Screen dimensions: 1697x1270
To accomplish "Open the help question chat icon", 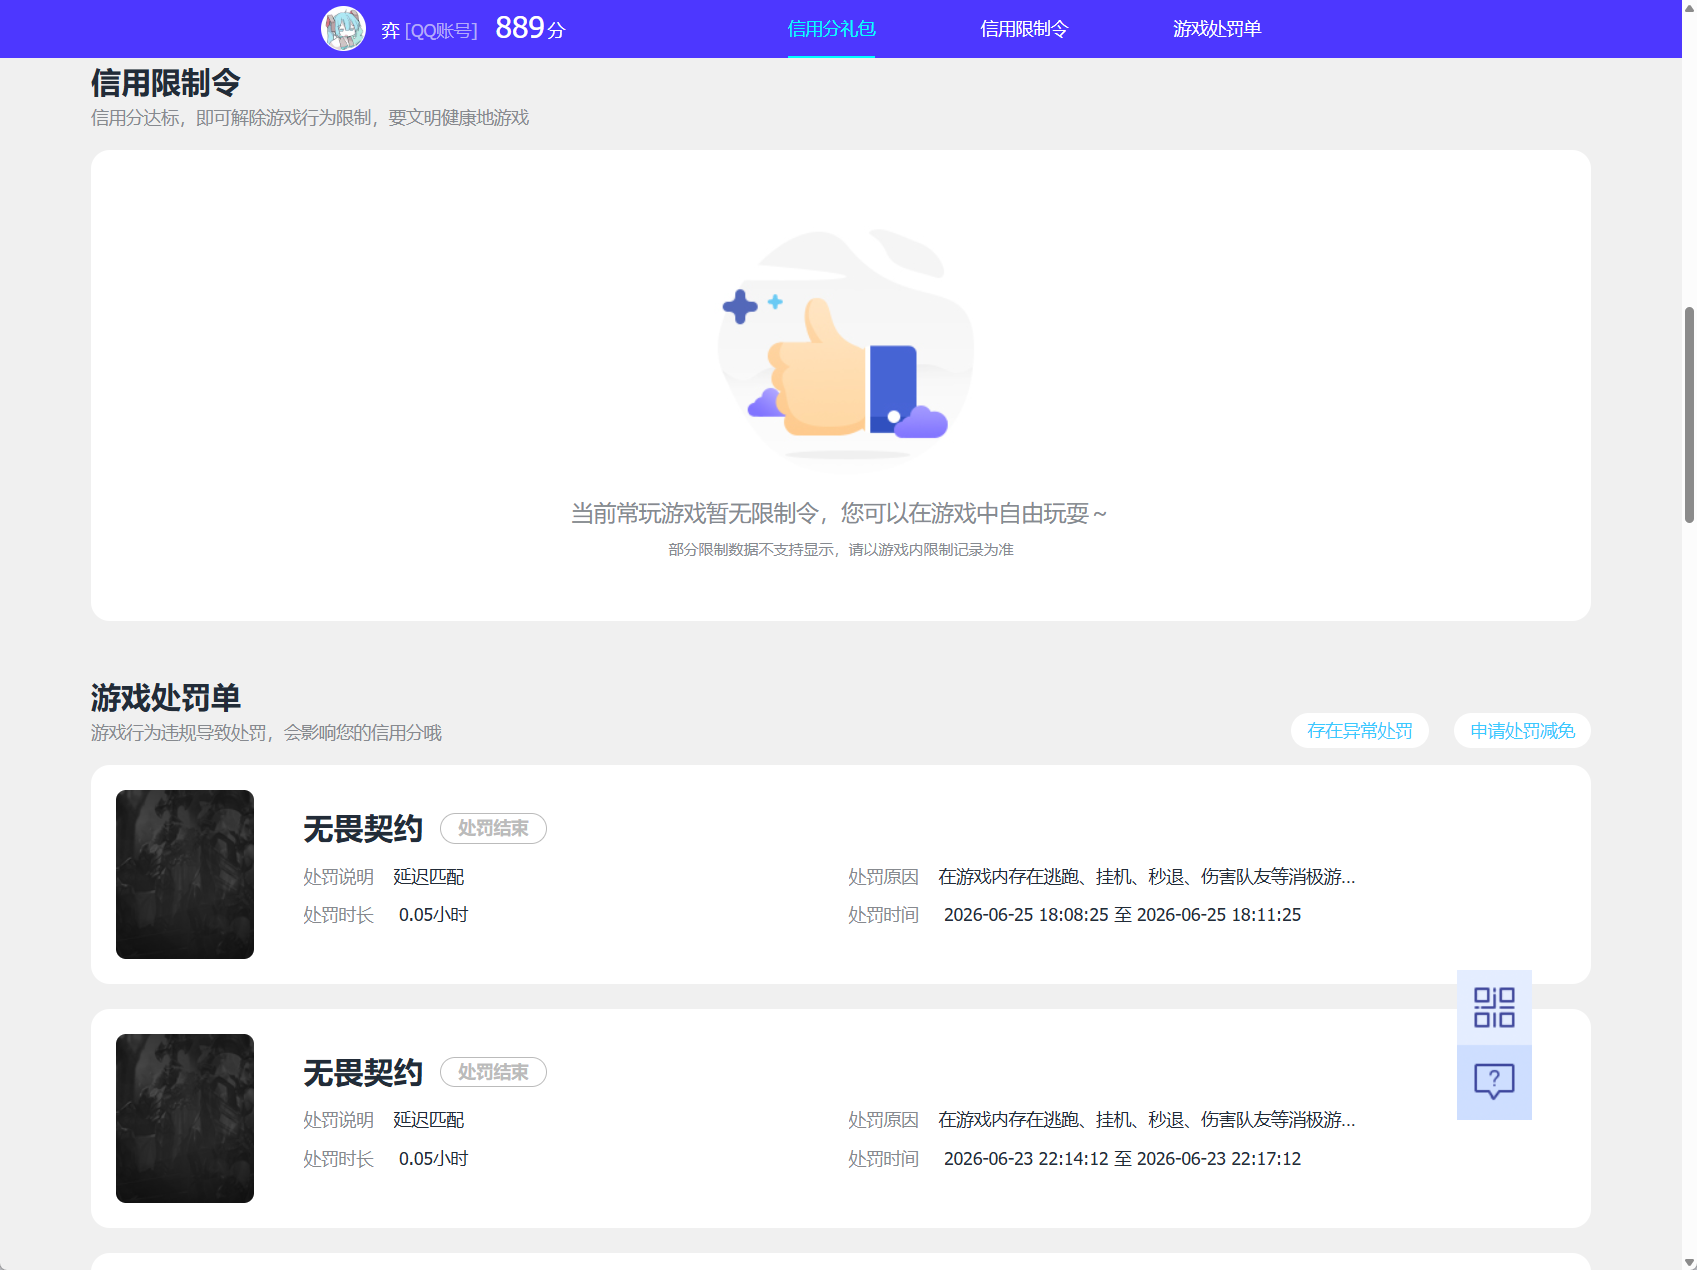I will click(1494, 1082).
